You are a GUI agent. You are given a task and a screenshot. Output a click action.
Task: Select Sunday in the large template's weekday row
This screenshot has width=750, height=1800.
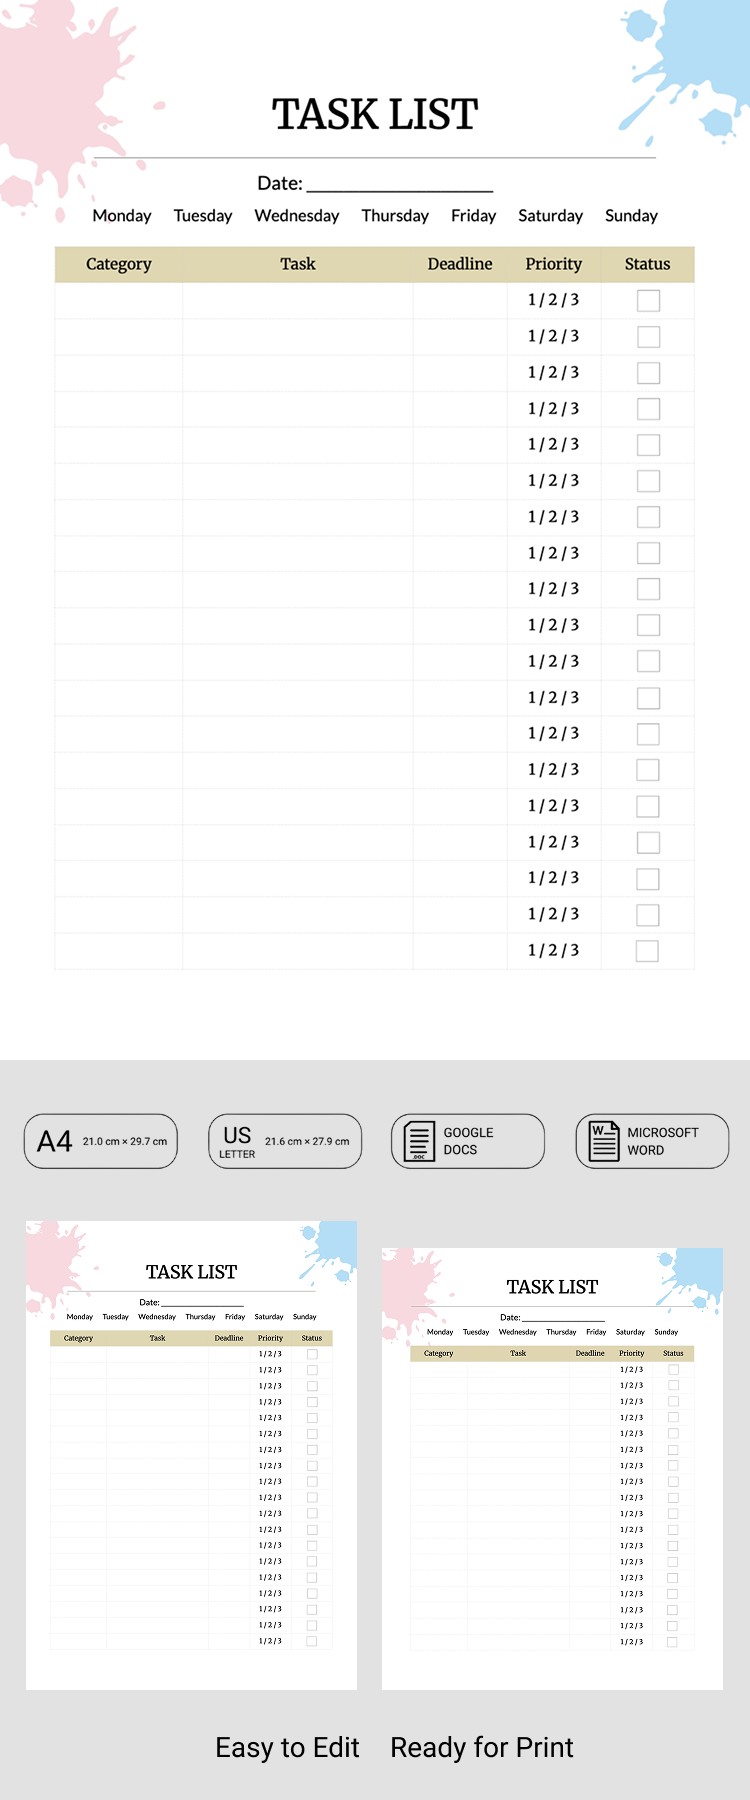coord(631,216)
